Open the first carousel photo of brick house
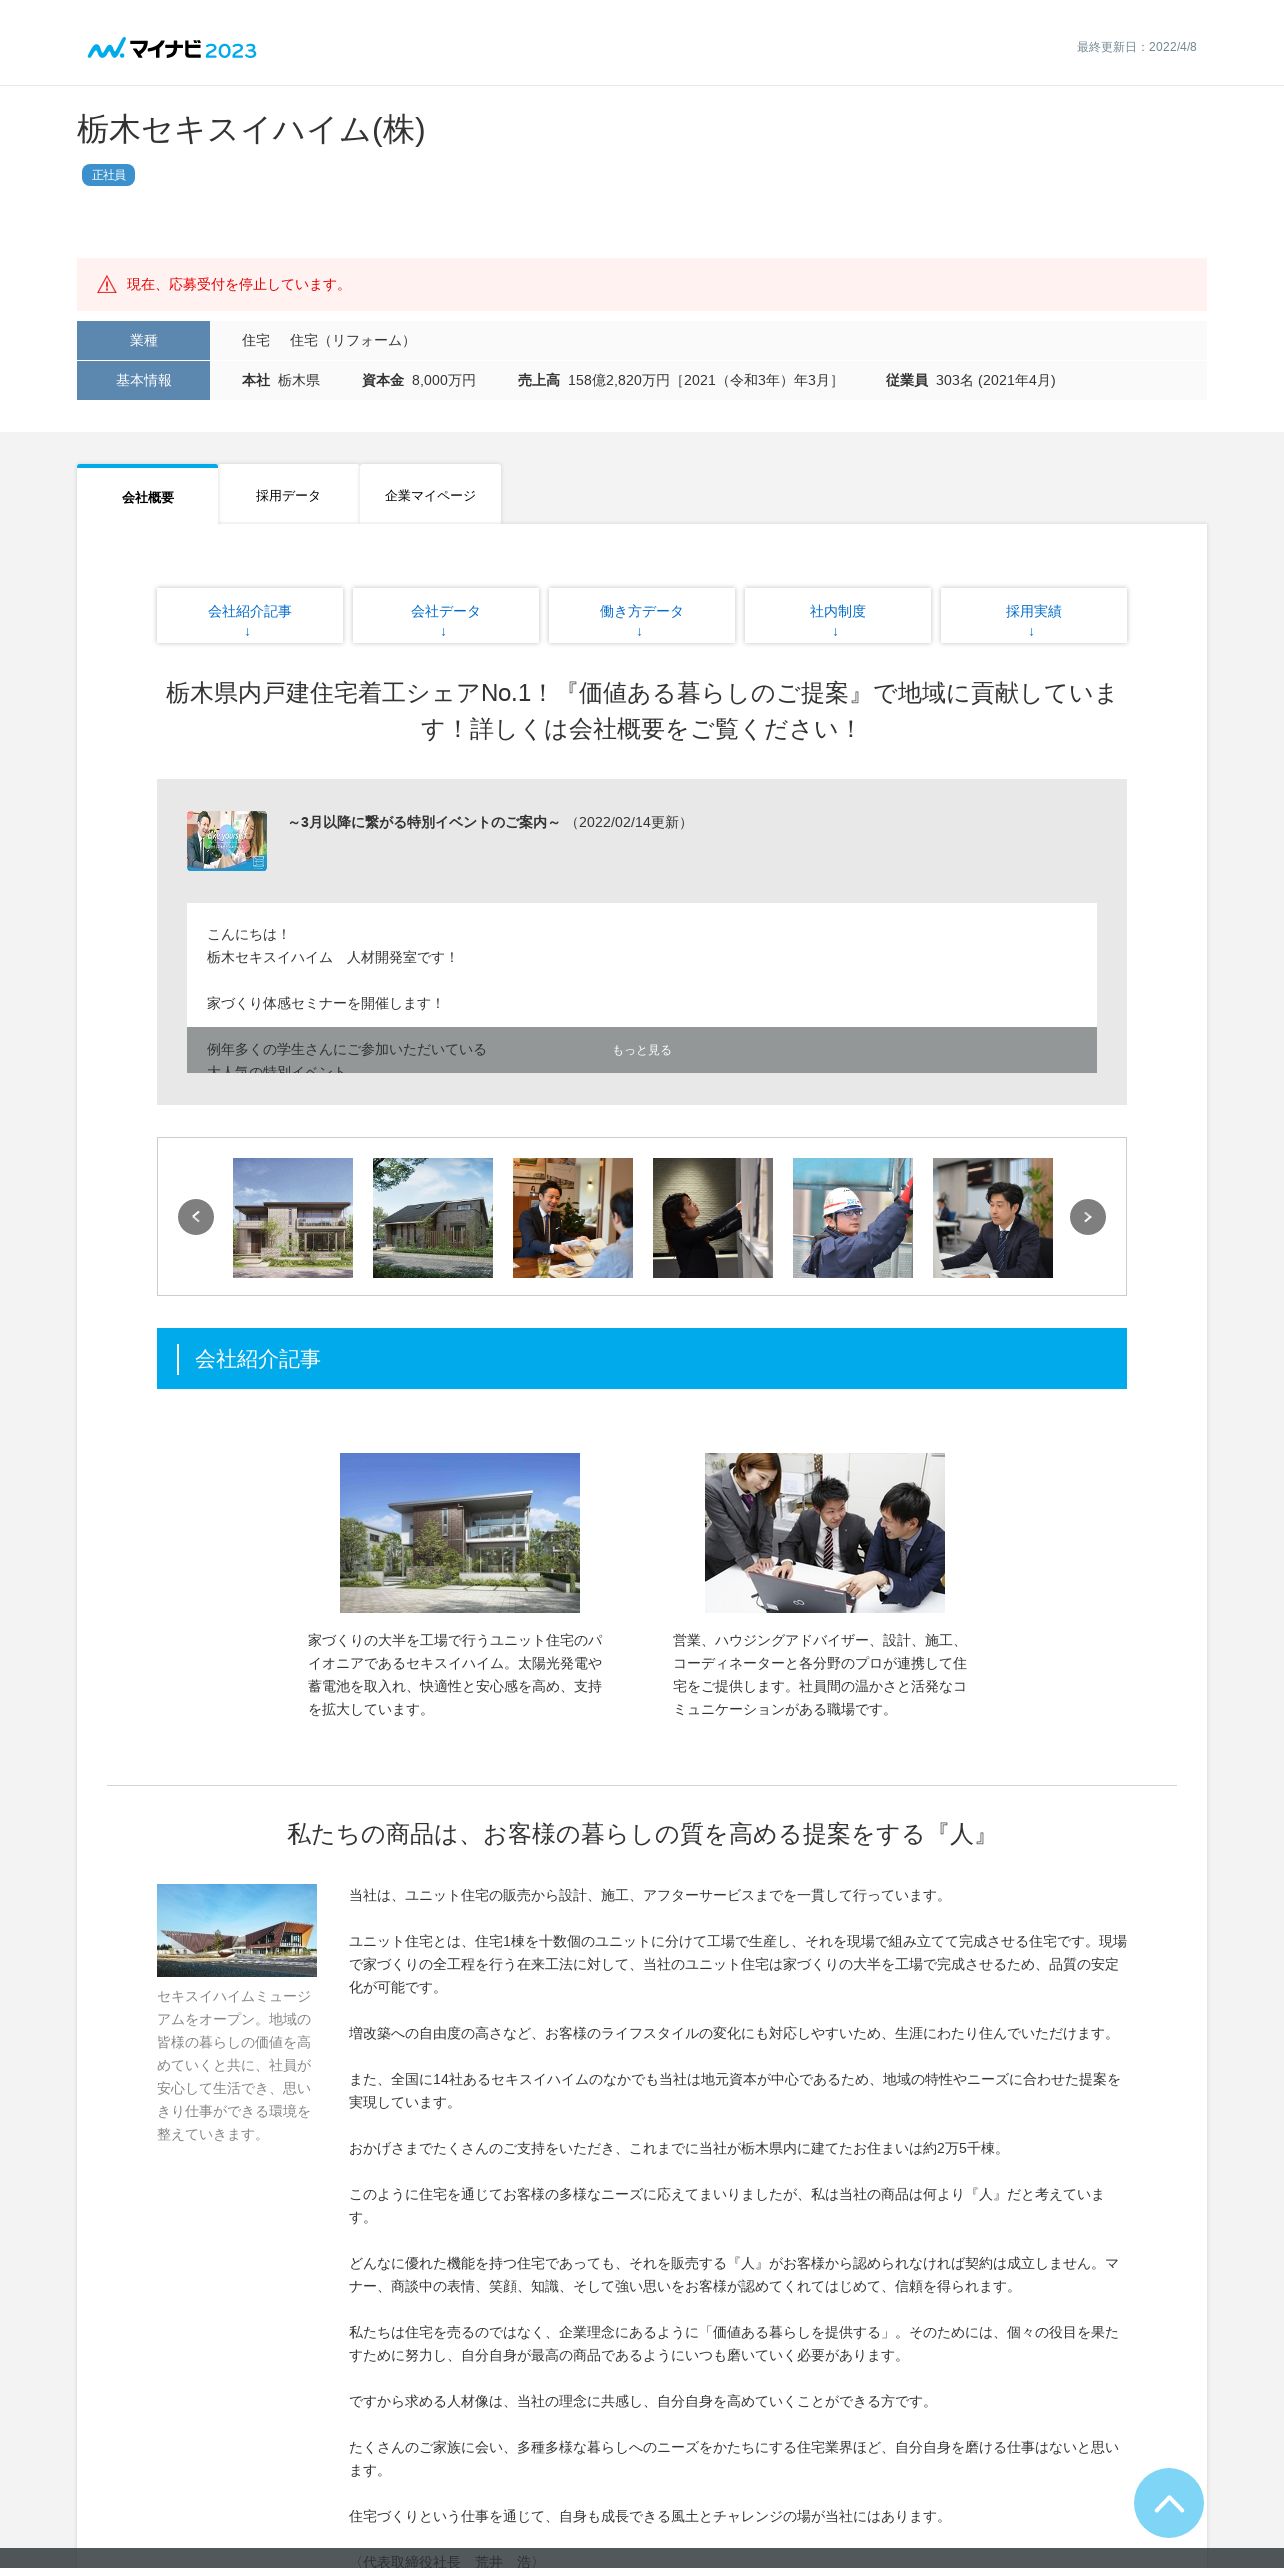This screenshot has height=2568, width=1284. [x=293, y=1218]
